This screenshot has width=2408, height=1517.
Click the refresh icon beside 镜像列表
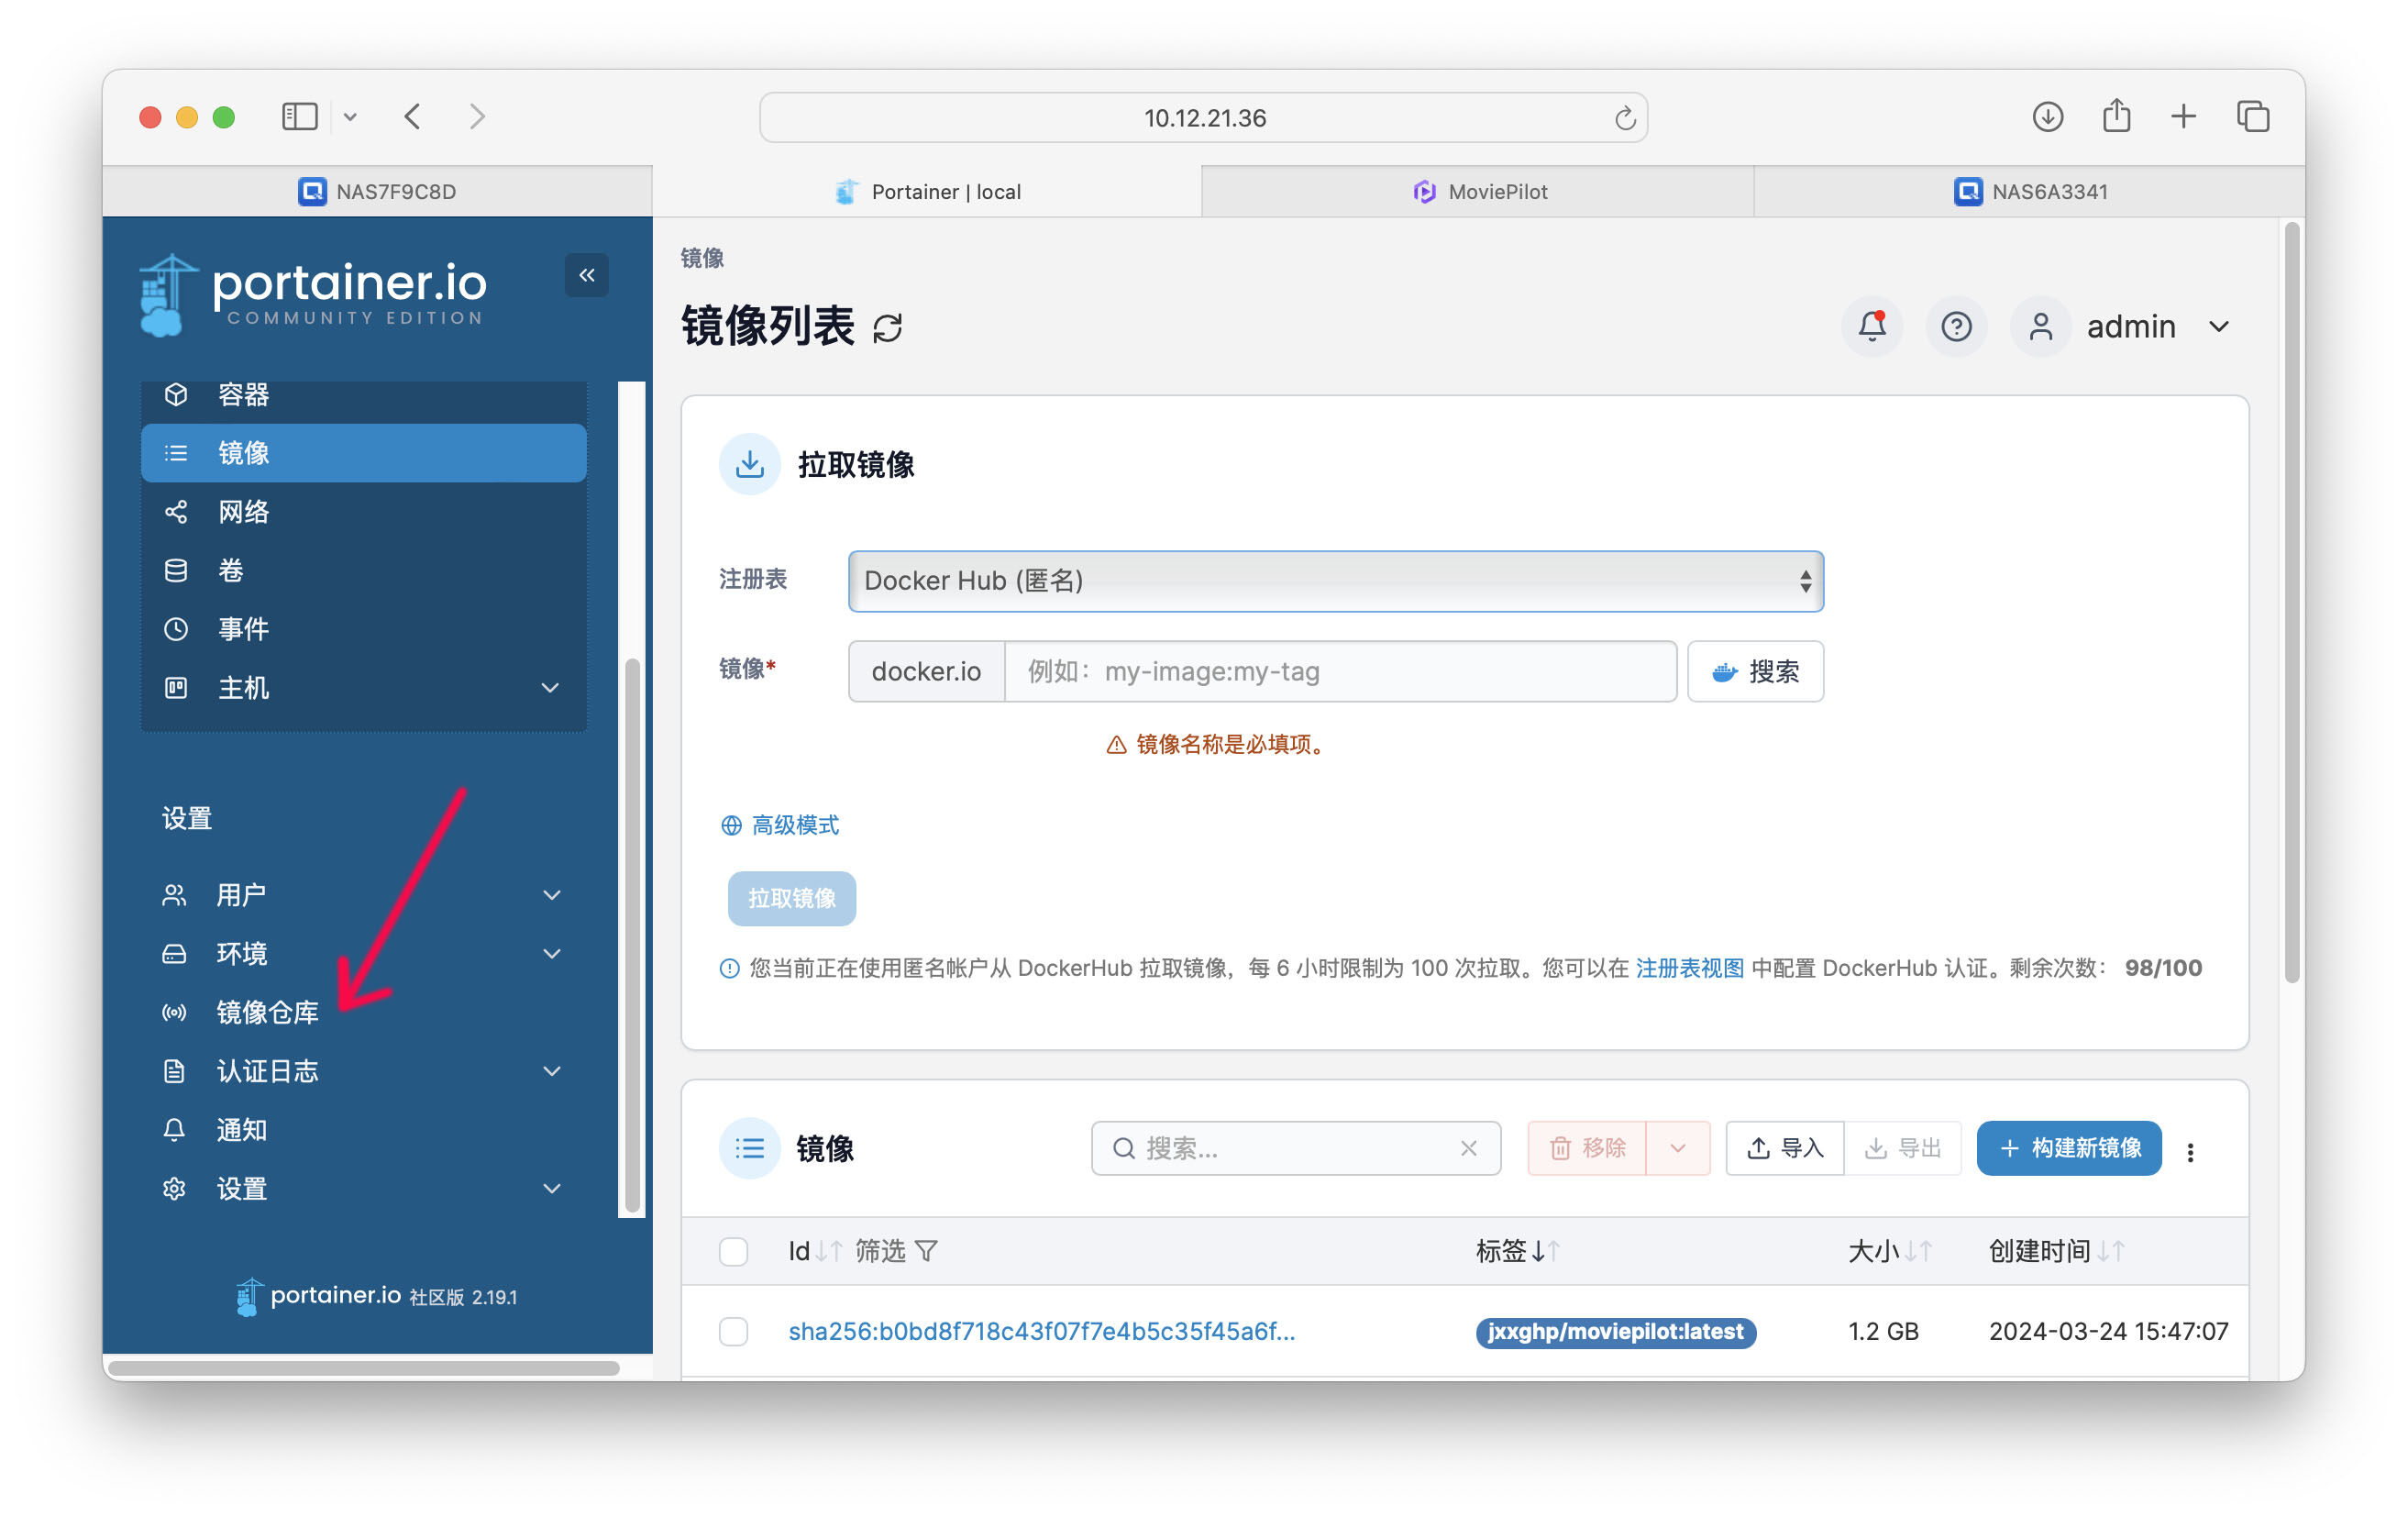(887, 328)
